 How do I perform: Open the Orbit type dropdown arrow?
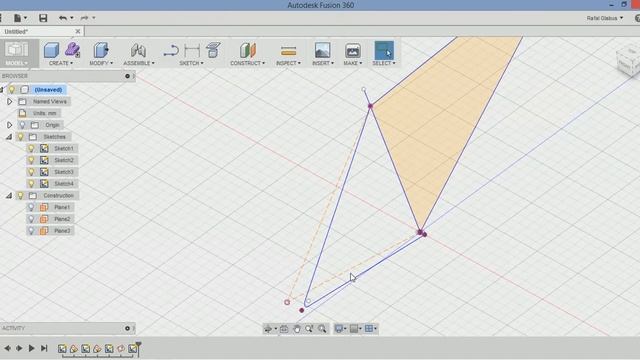tap(276, 329)
